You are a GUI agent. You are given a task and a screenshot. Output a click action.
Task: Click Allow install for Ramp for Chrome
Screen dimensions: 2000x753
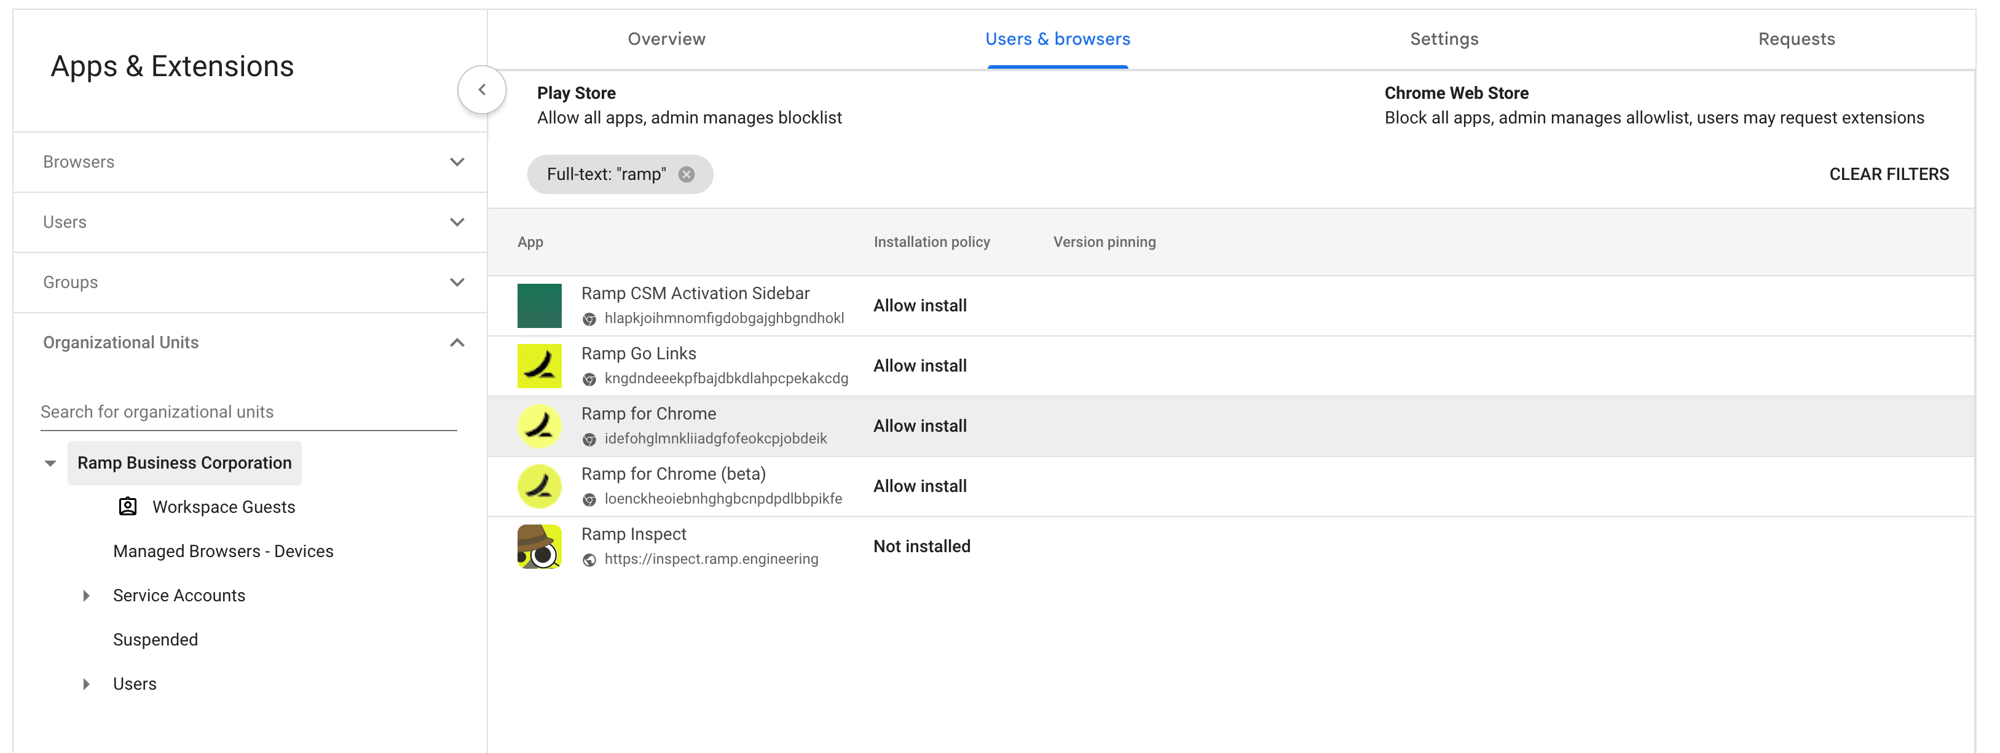(x=920, y=426)
